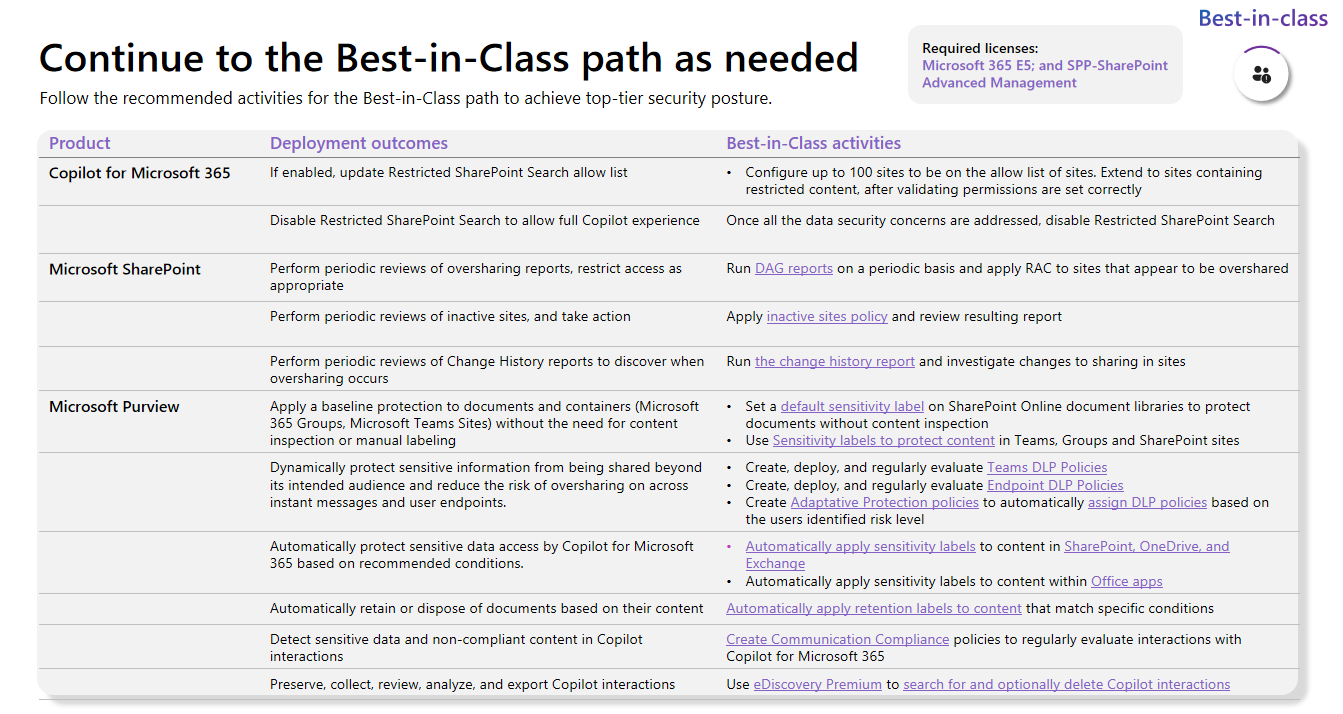Follow the change history report link
This screenshot has height=714, width=1343.
tap(835, 361)
